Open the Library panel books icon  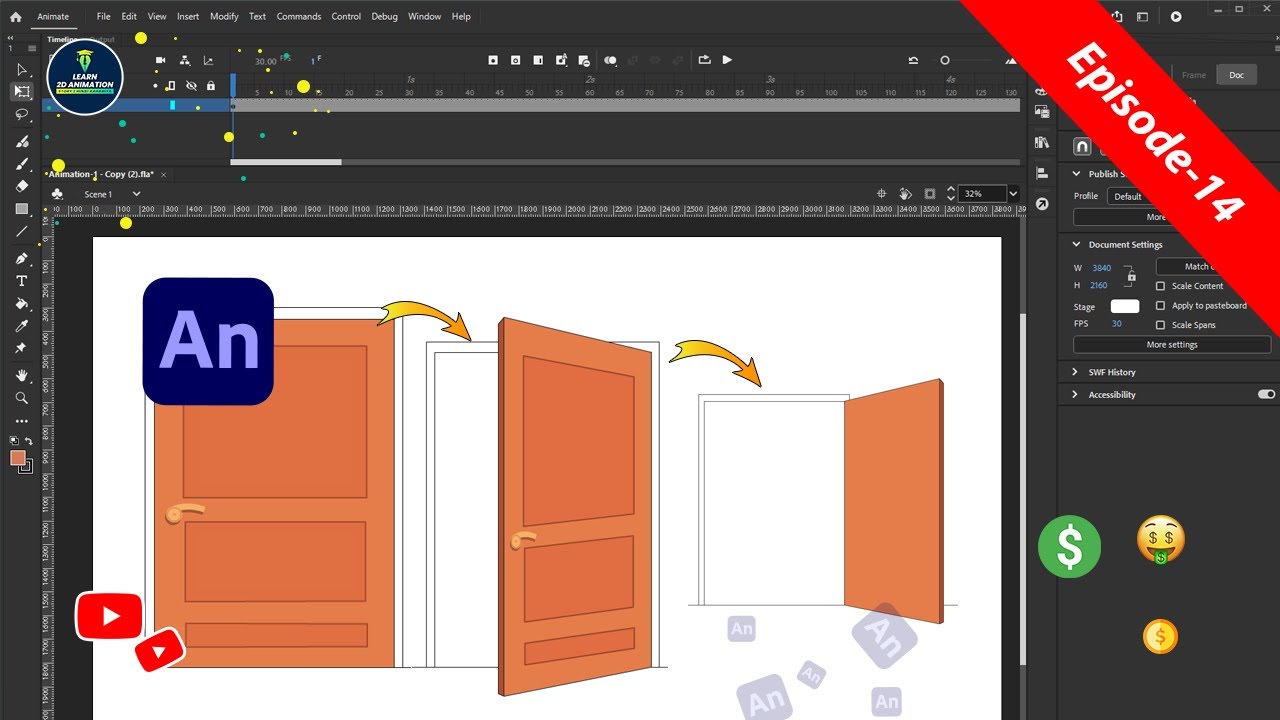1042,142
